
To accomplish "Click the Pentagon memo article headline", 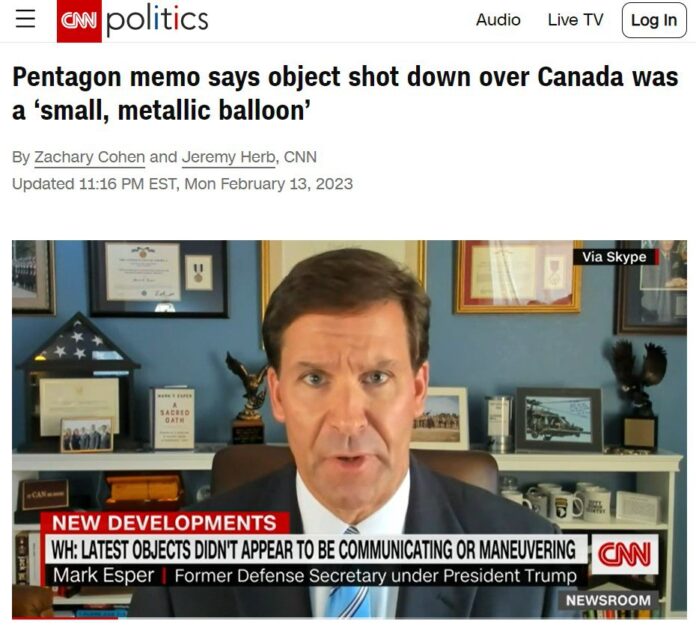I will point(345,94).
